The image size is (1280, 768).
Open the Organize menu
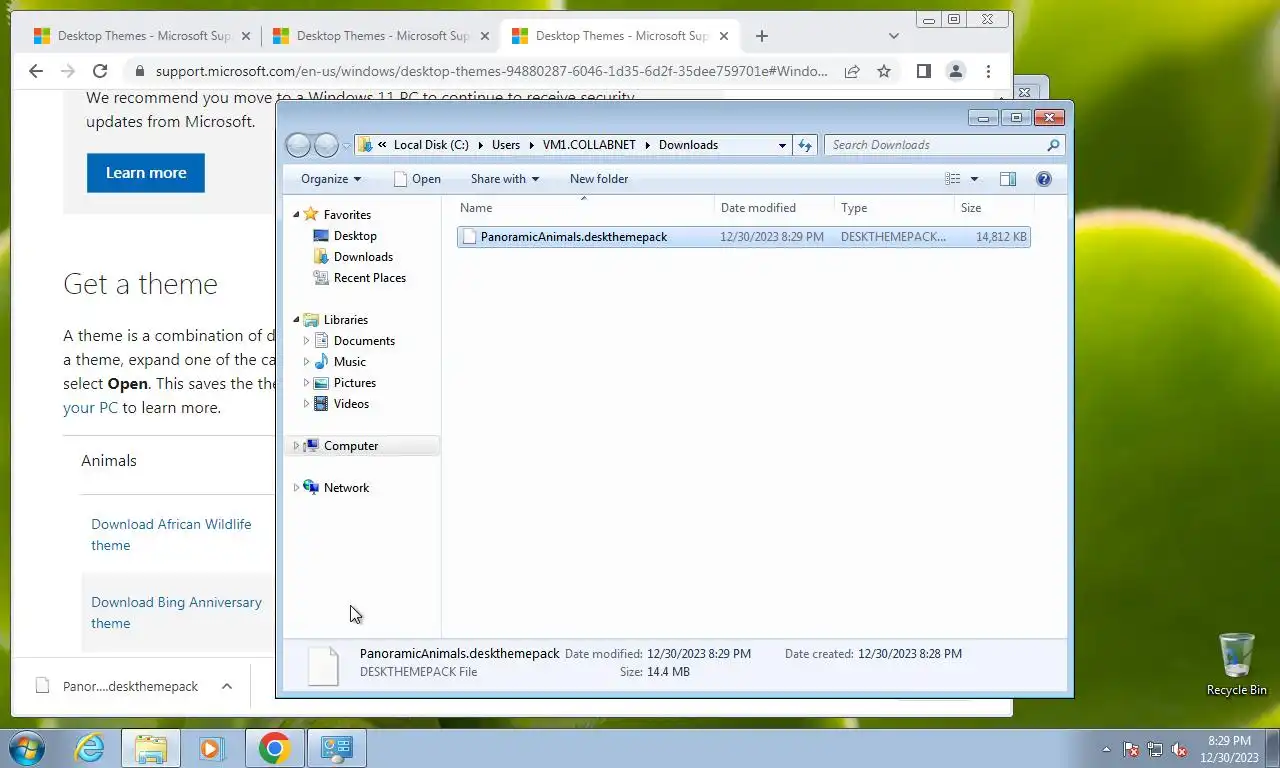click(331, 179)
